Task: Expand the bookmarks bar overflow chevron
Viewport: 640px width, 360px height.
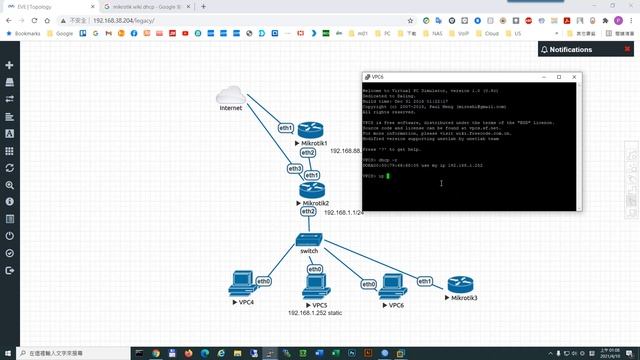Action: point(556,33)
